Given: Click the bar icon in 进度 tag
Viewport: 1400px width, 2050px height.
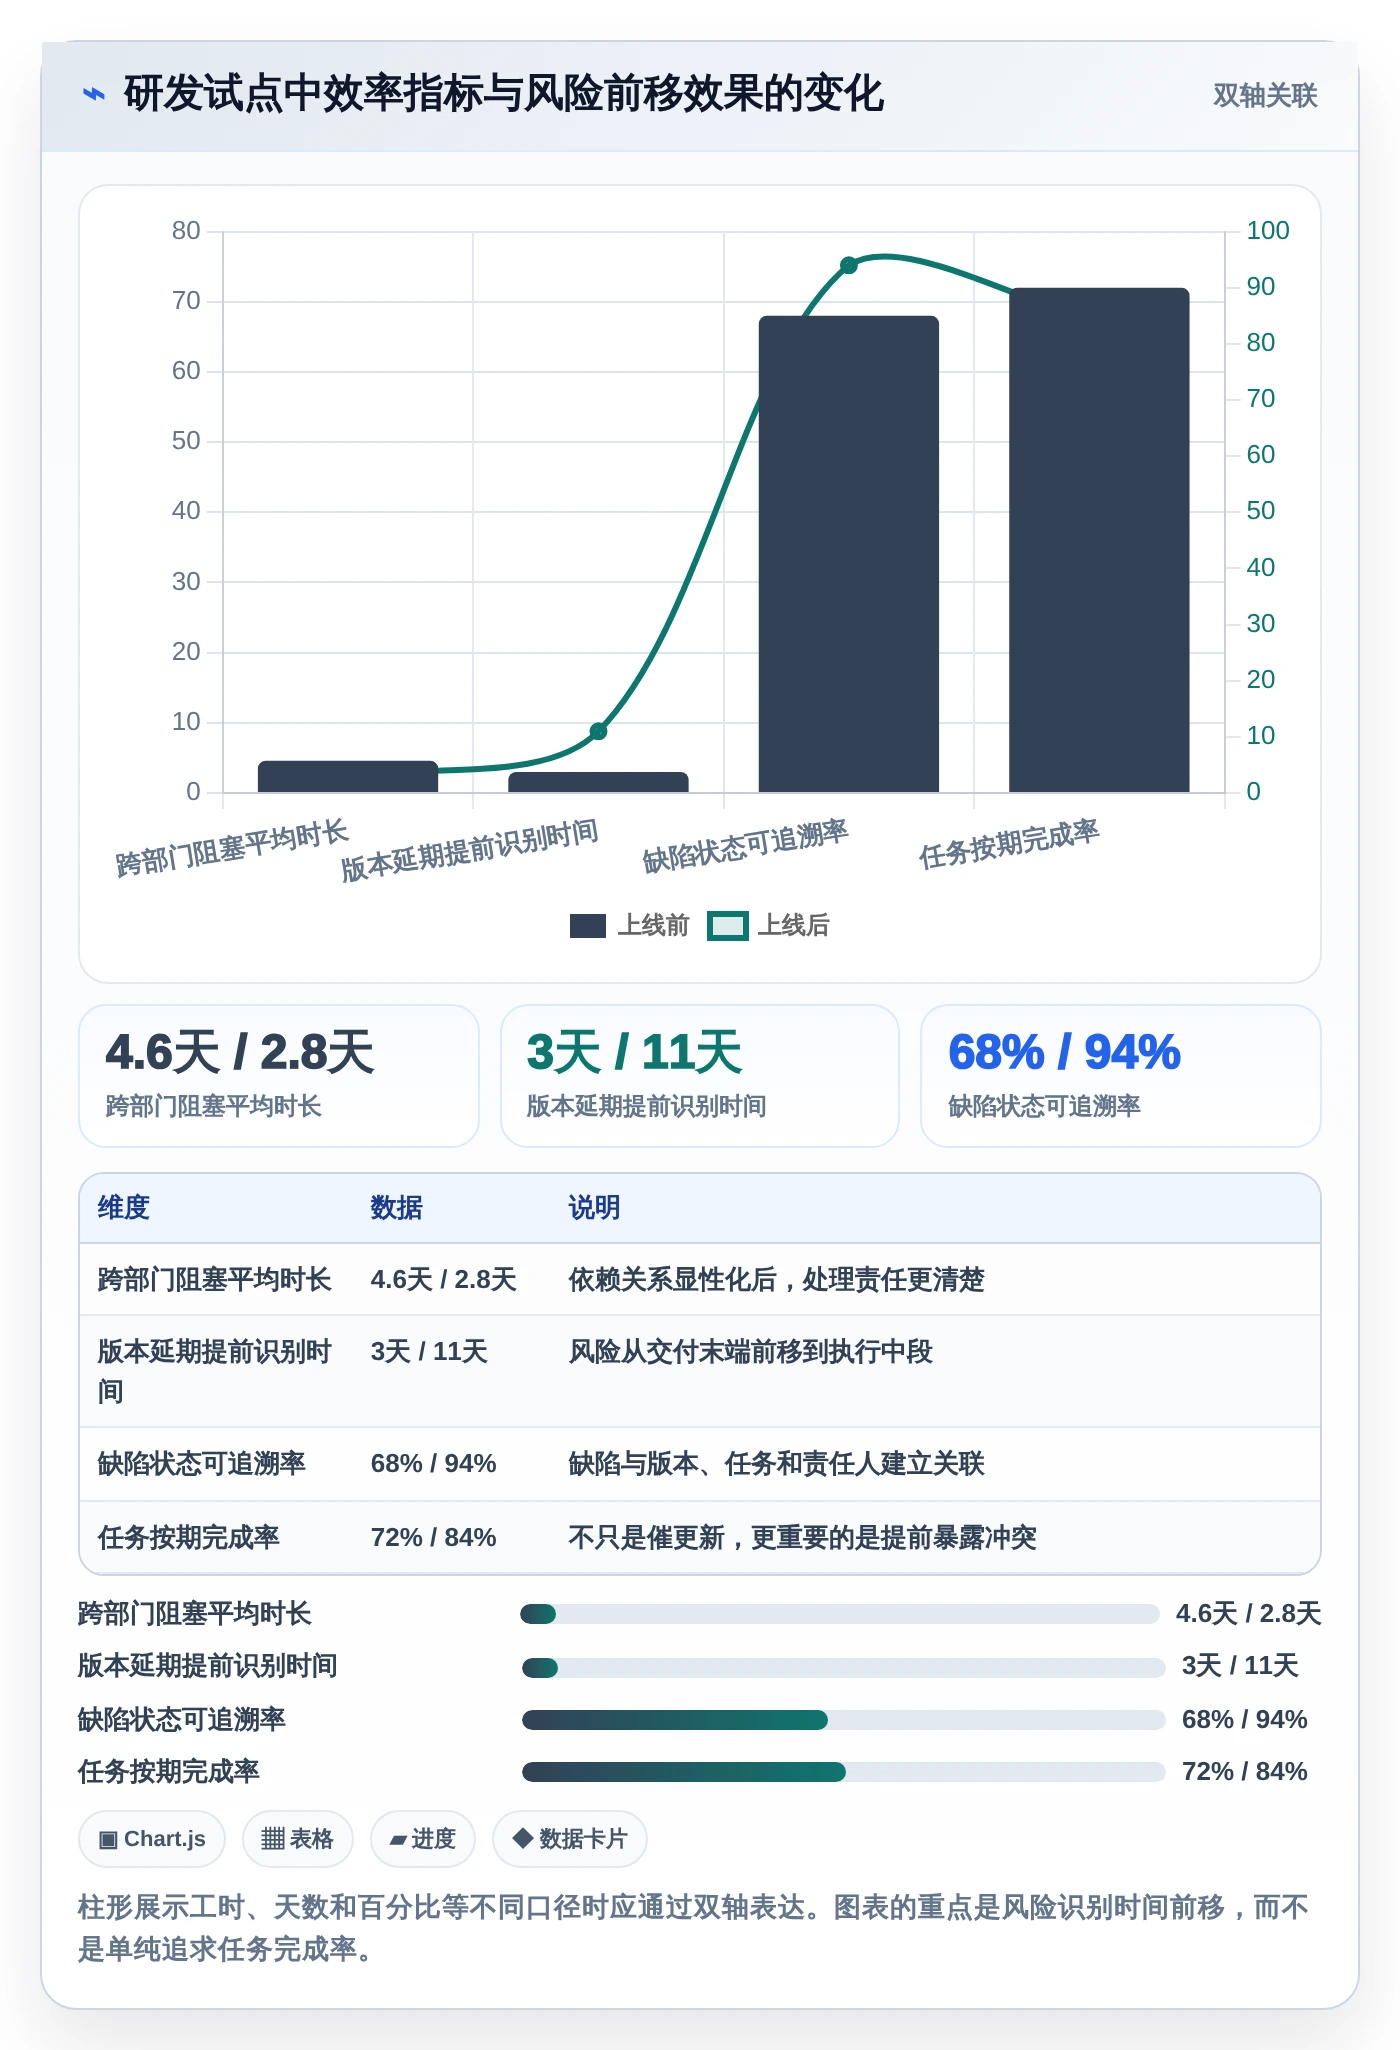Looking at the screenshot, I should pos(398,1840).
